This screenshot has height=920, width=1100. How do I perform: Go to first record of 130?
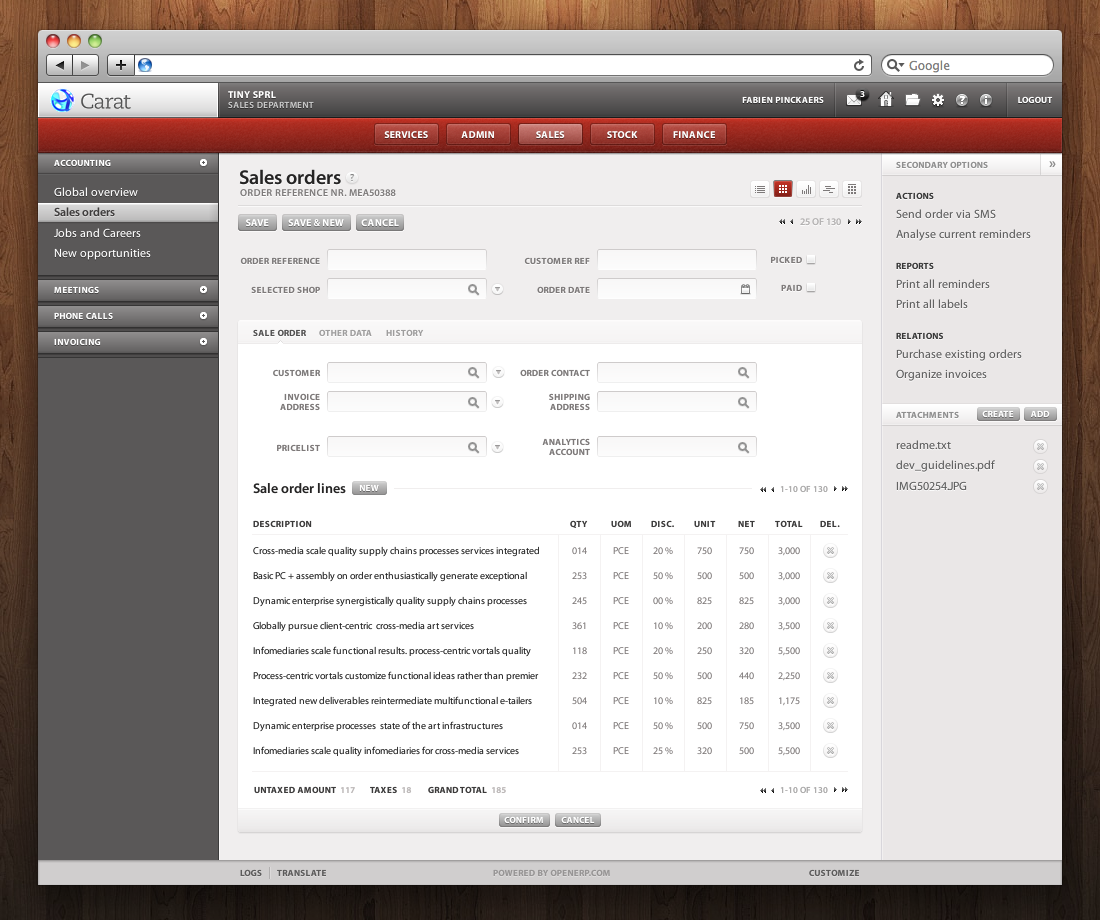pyautogui.click(x=782, y=222)
